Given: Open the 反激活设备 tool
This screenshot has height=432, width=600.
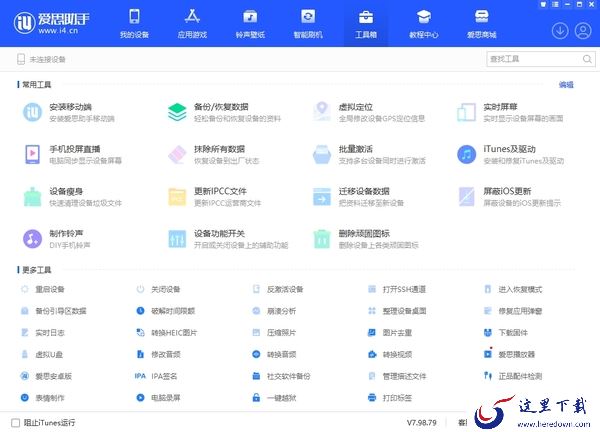Looking at the screenshot, I should (x=278, y=289).
